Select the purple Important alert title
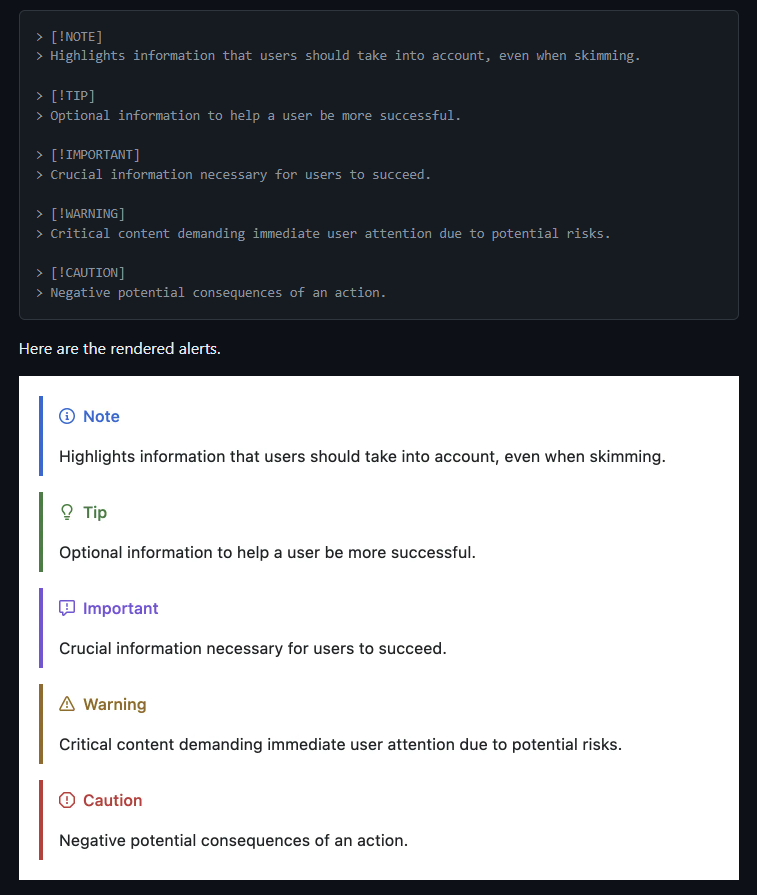Viewport: 757px width, 895px height. coord(120,608)
